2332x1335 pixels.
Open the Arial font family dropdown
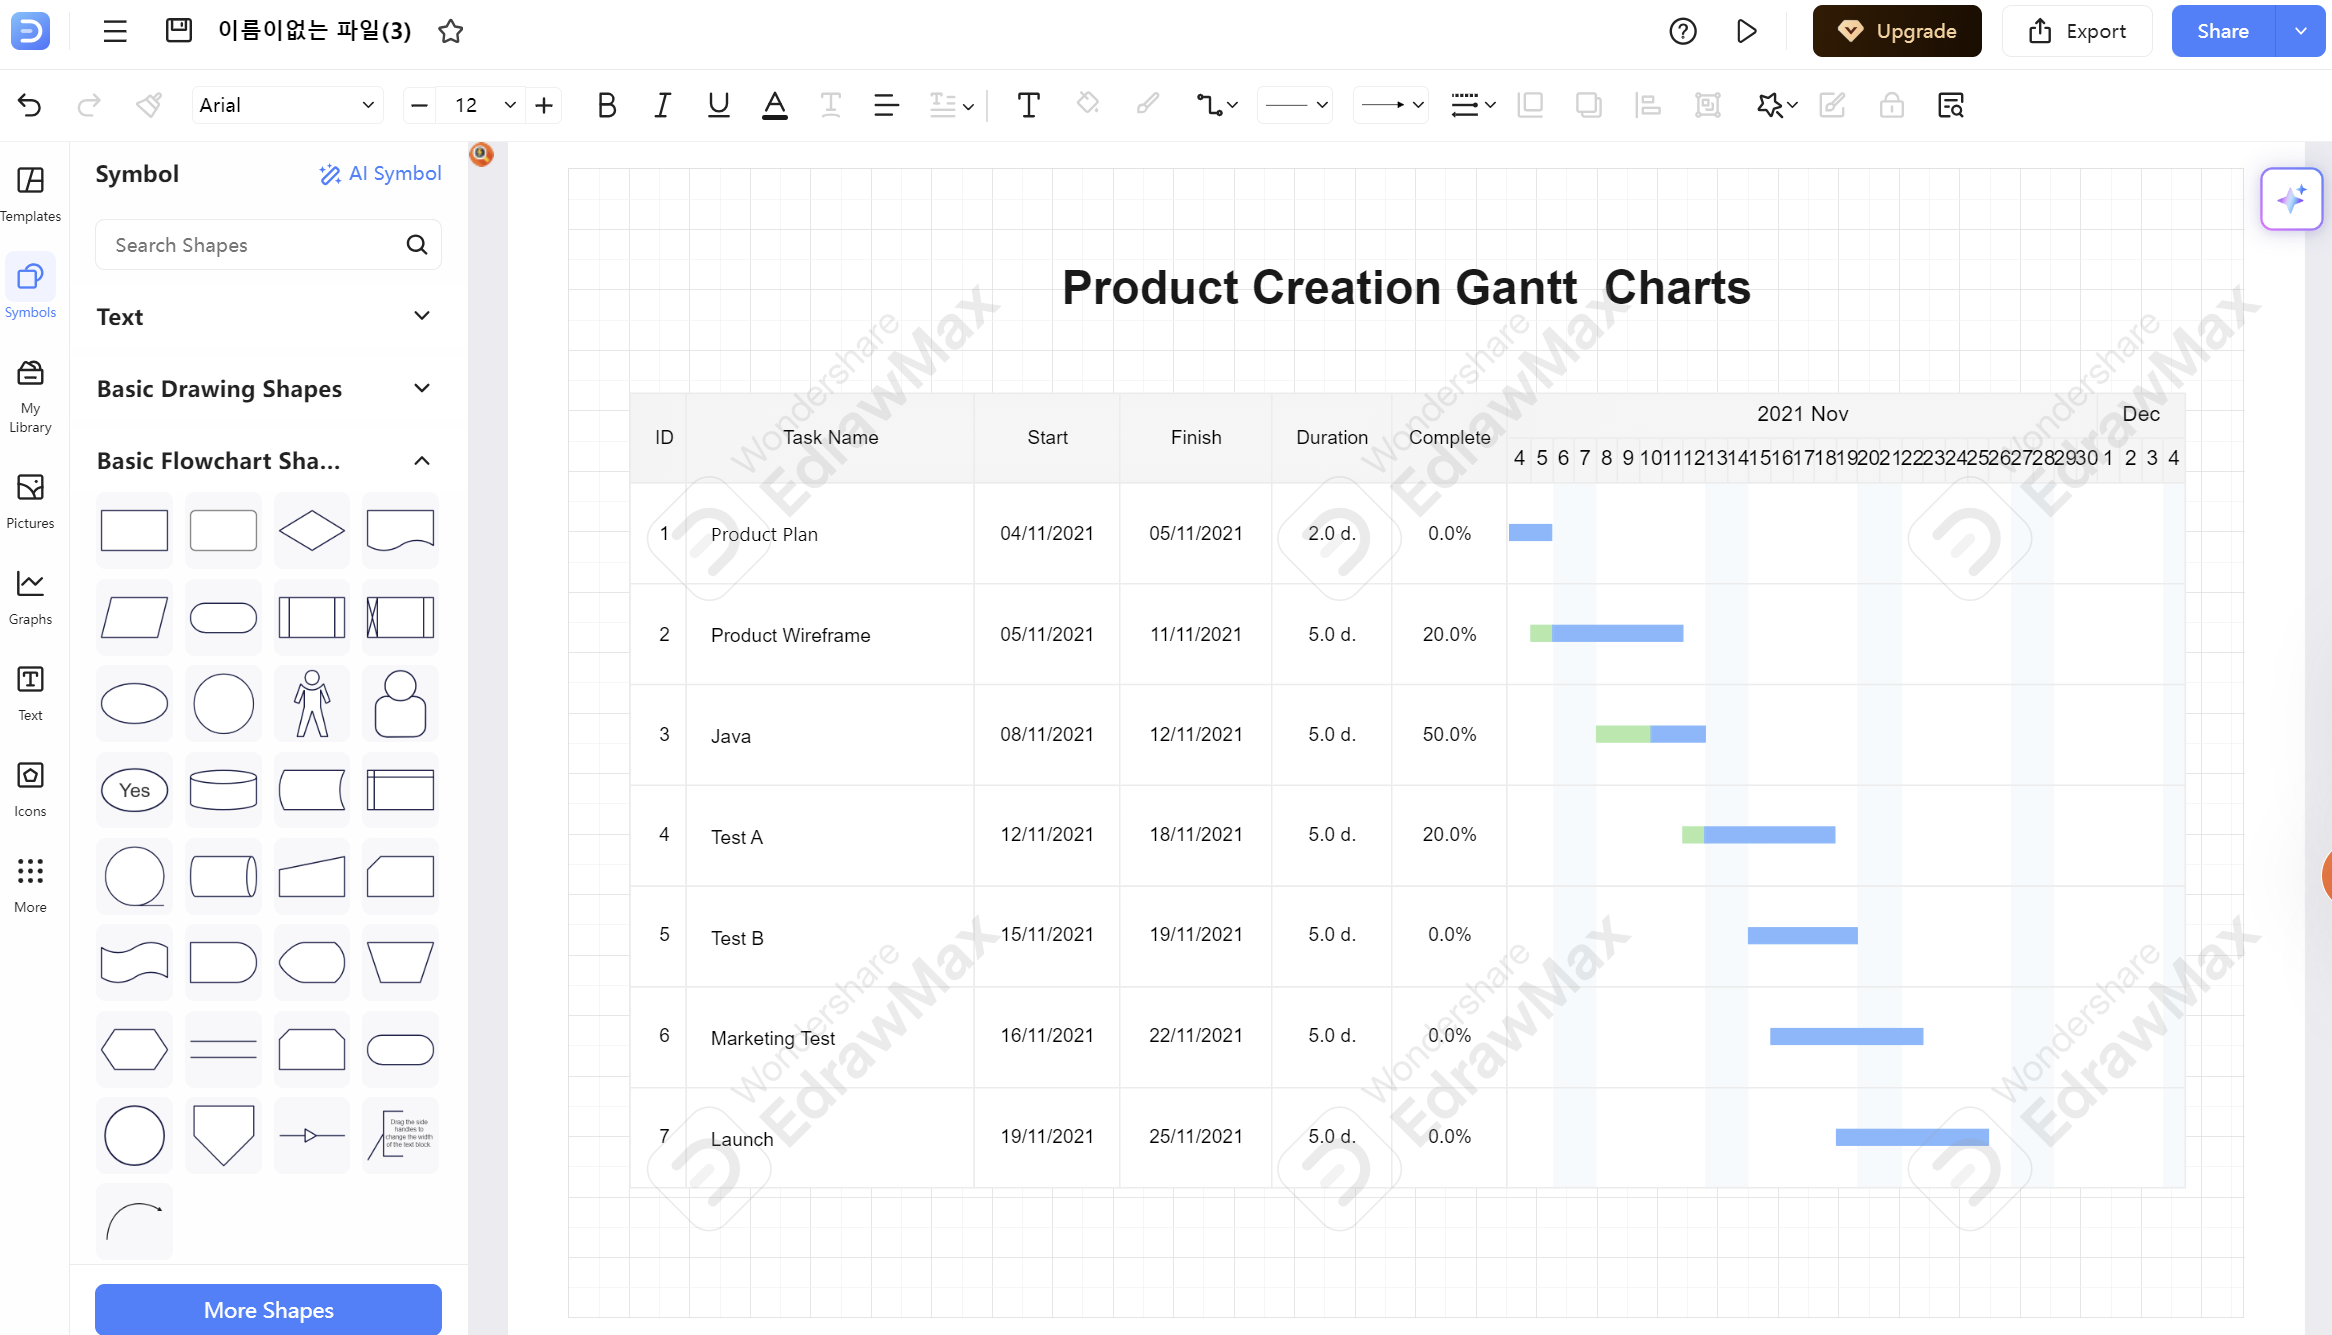287,105
